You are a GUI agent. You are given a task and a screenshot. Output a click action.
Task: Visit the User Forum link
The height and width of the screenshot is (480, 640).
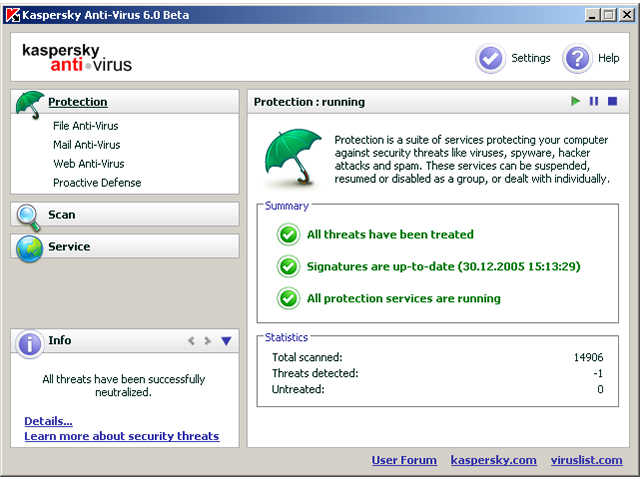404,460
